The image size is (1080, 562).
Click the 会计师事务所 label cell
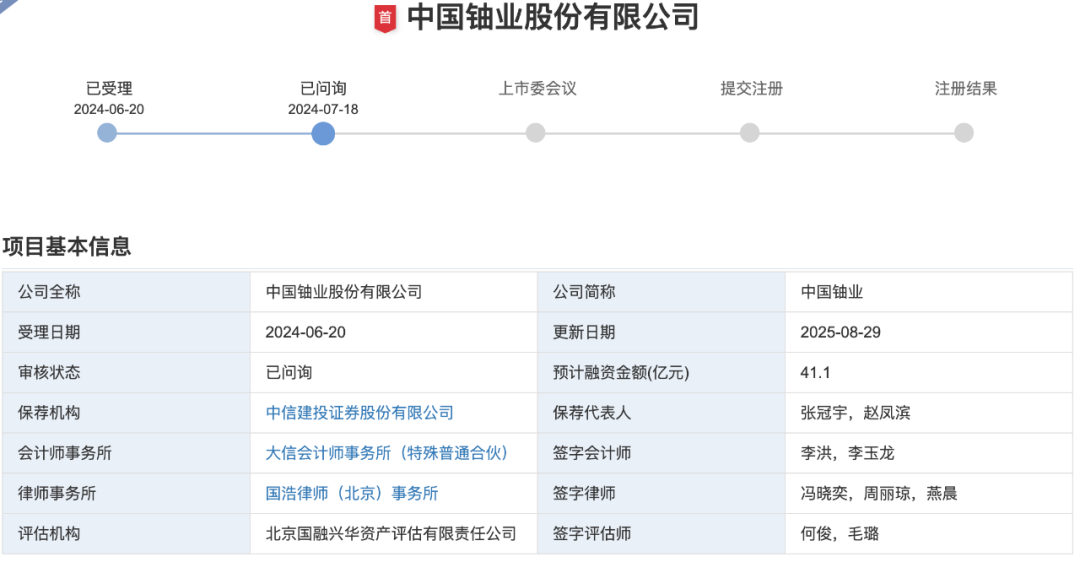click(x=126, y=453)
